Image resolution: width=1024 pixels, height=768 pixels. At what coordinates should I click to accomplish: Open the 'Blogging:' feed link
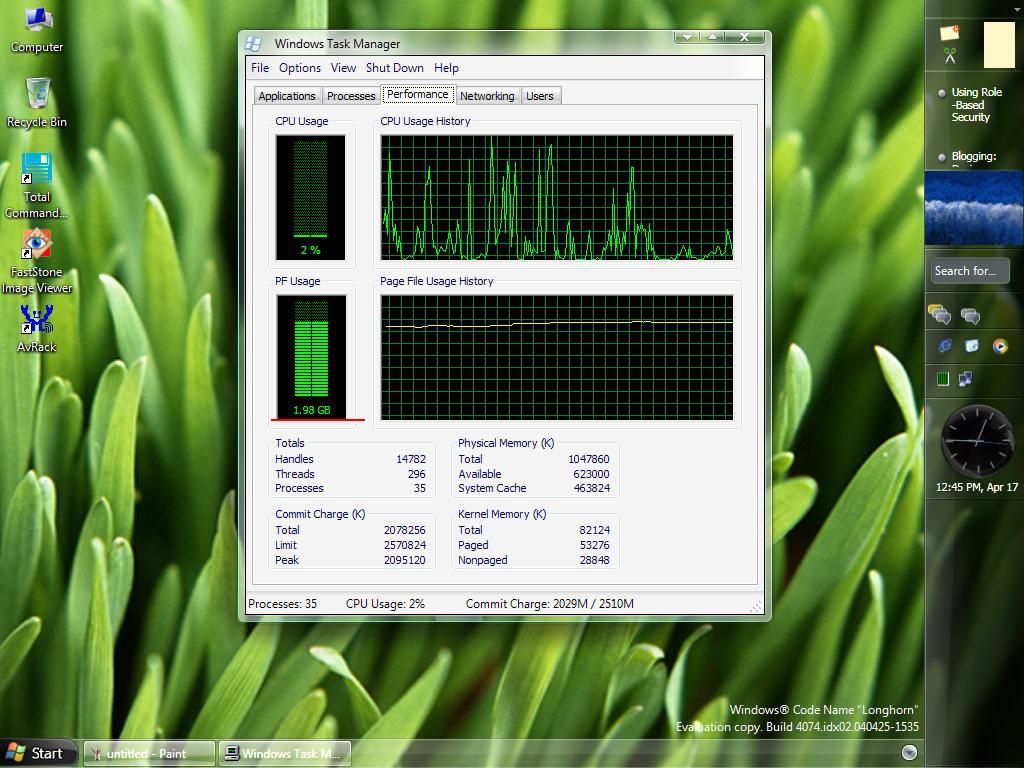point(974,156)
